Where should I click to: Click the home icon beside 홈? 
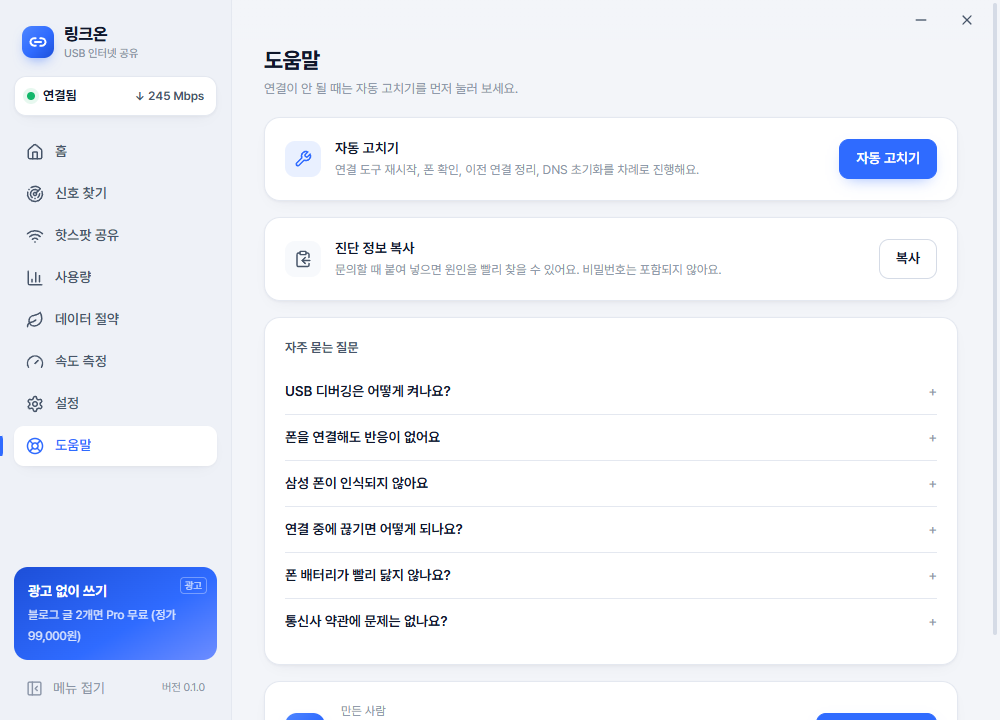[35, 151]
